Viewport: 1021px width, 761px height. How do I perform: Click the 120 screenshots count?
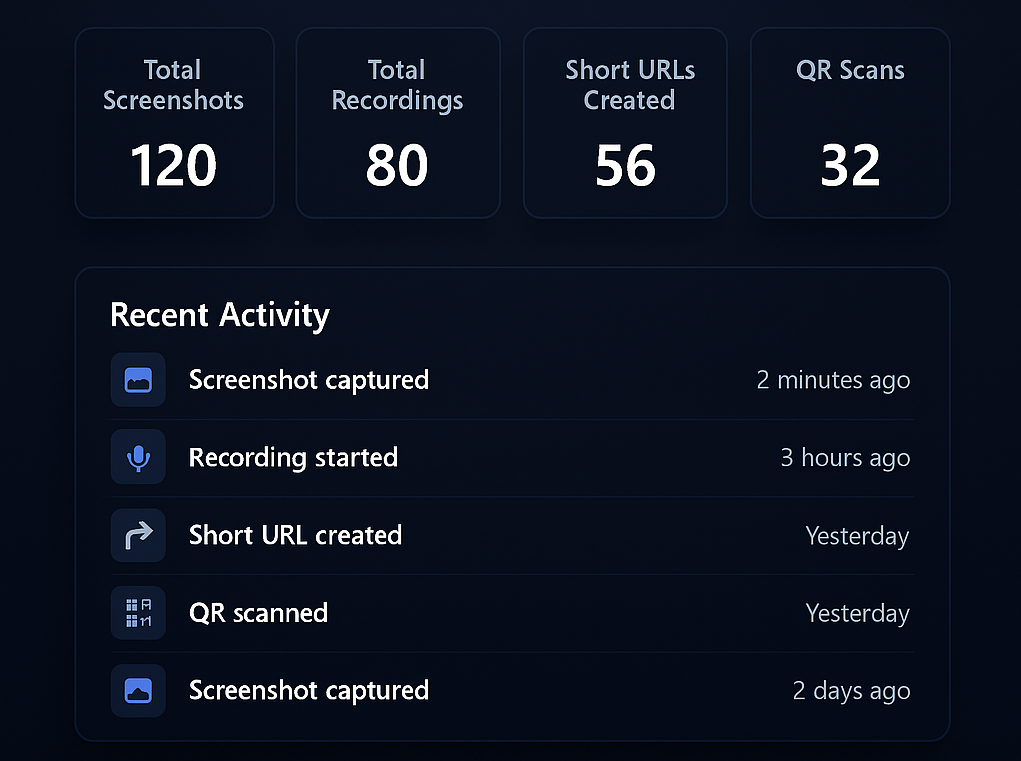pos(174,166)
